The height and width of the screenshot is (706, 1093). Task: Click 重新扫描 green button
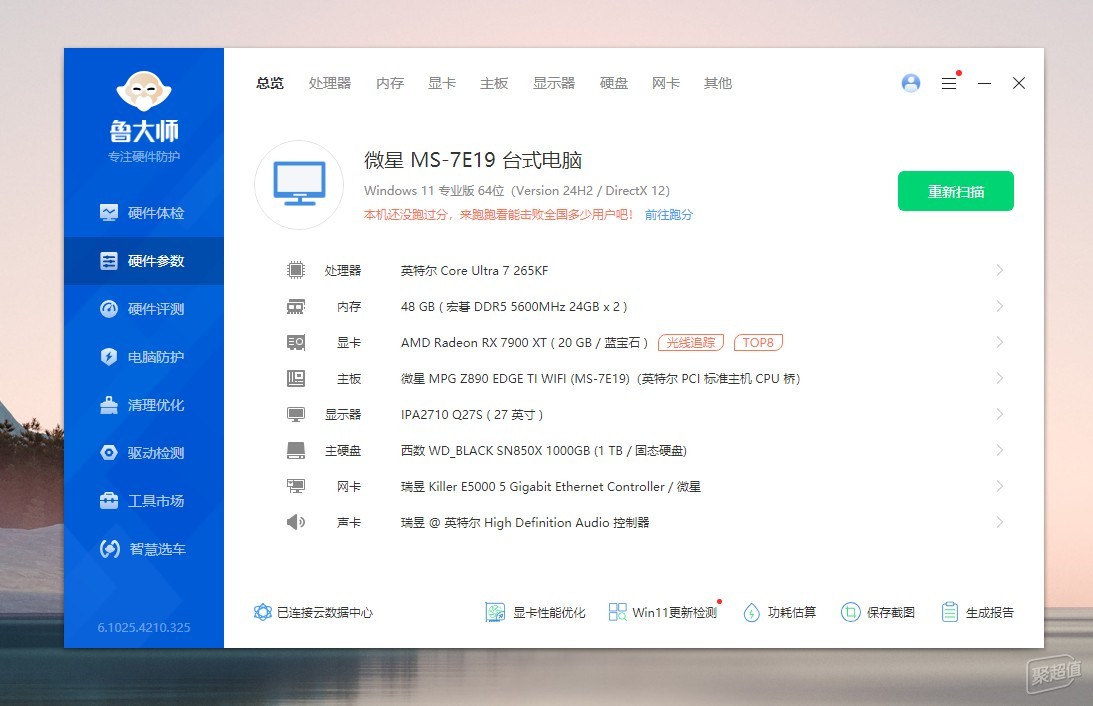[956, 191]
